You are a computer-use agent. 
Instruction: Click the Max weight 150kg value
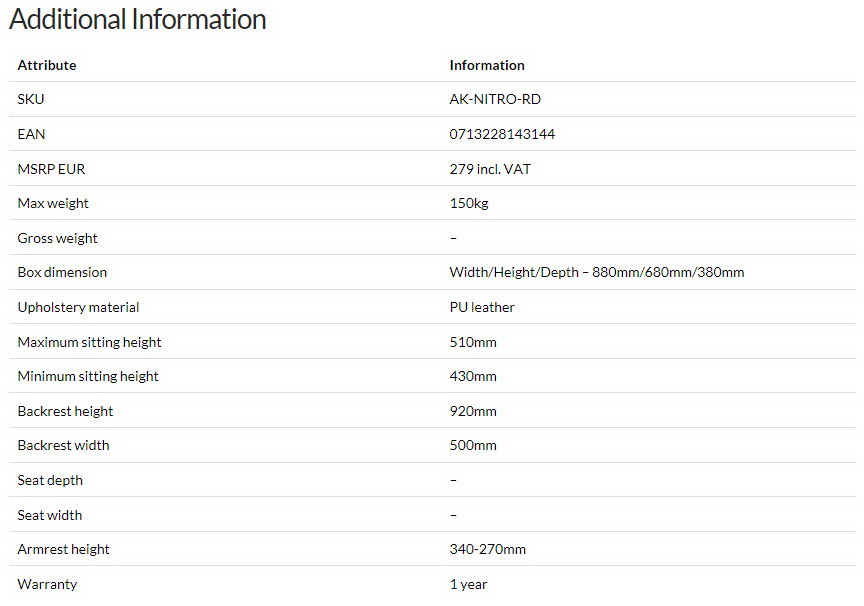(469, 203)
